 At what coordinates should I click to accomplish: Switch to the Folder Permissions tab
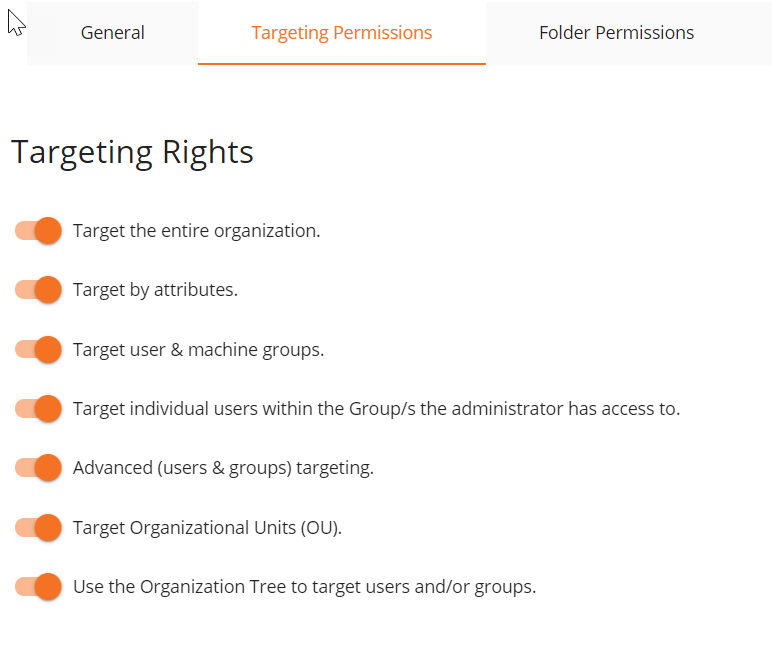tap(616, 33)
